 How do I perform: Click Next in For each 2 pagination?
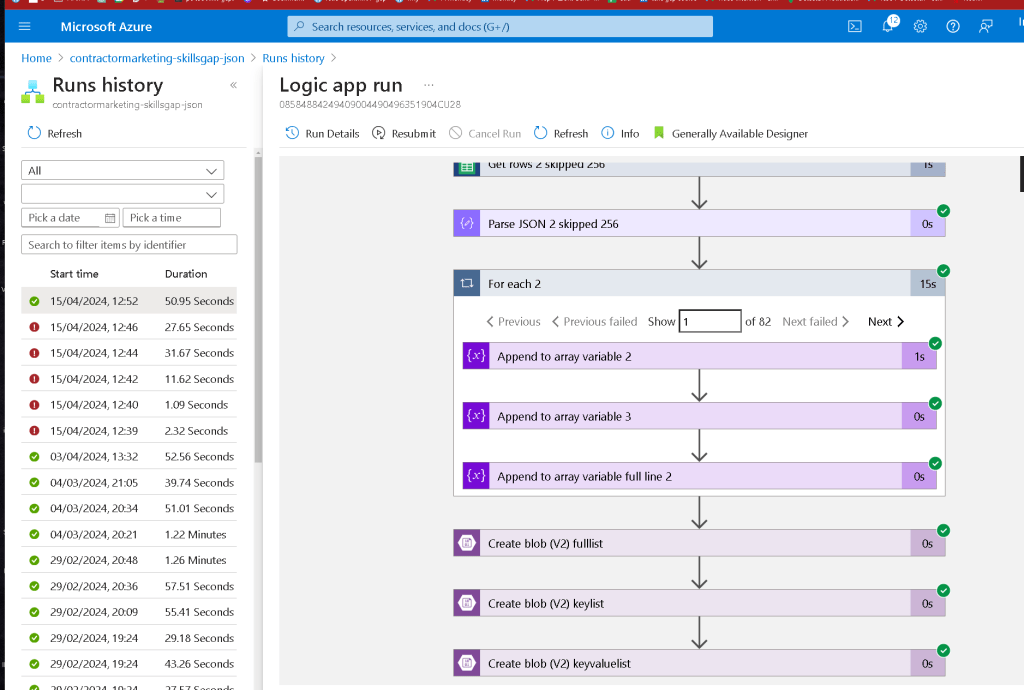click(886, 321)
